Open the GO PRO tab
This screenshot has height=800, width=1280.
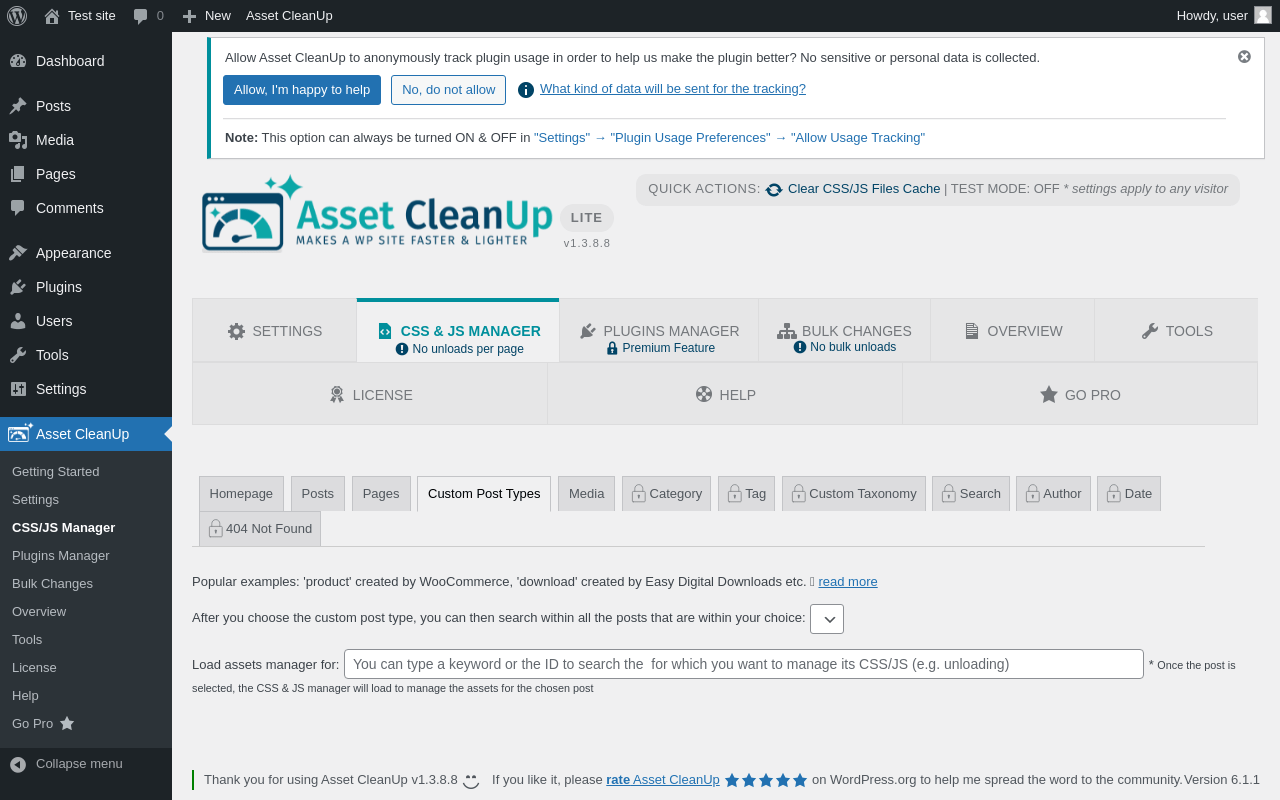[1080, 394]
